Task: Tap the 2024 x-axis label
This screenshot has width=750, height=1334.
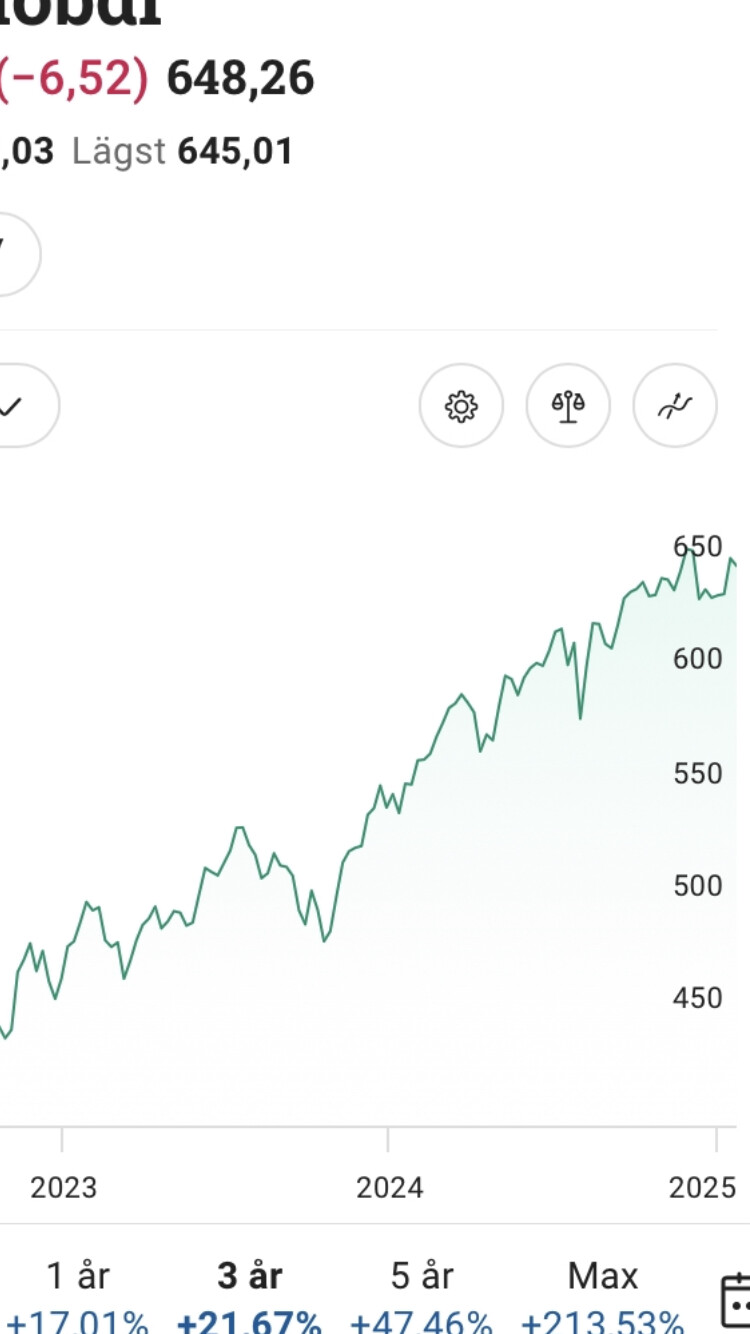Action: coord(390,1188)
